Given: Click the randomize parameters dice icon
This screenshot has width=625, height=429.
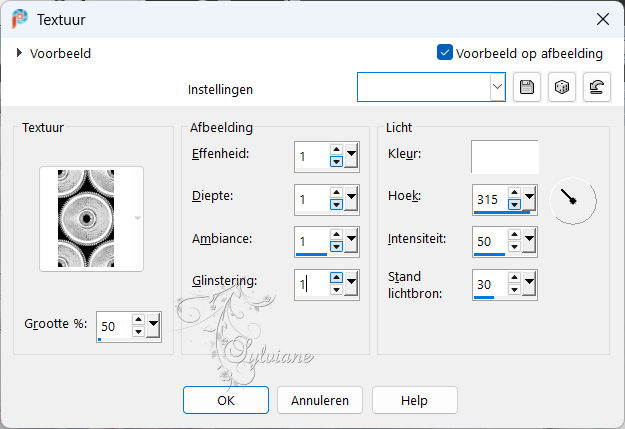Looking at the screenshot, I should point(562,87).
